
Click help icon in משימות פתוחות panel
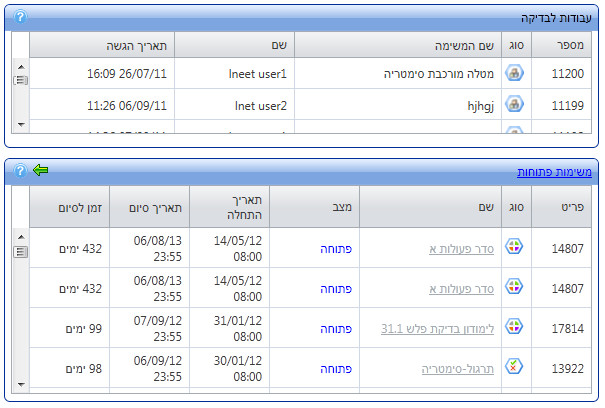click(x=20, y=171)
